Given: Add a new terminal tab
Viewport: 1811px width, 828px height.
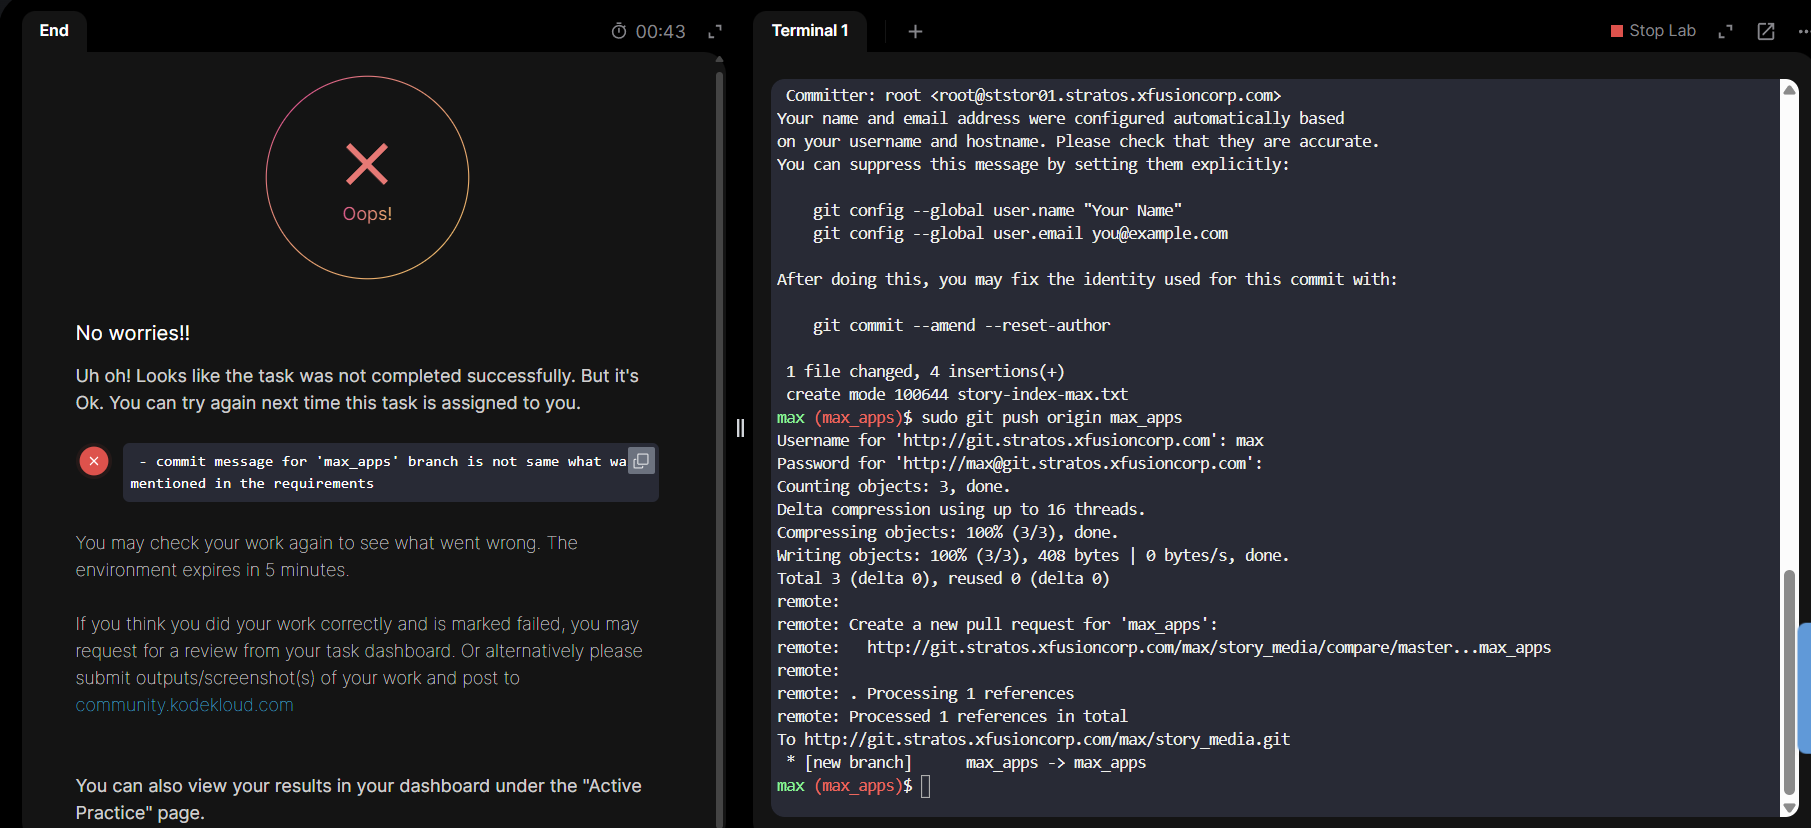Looking at the screenshot, I should (915, 31).
